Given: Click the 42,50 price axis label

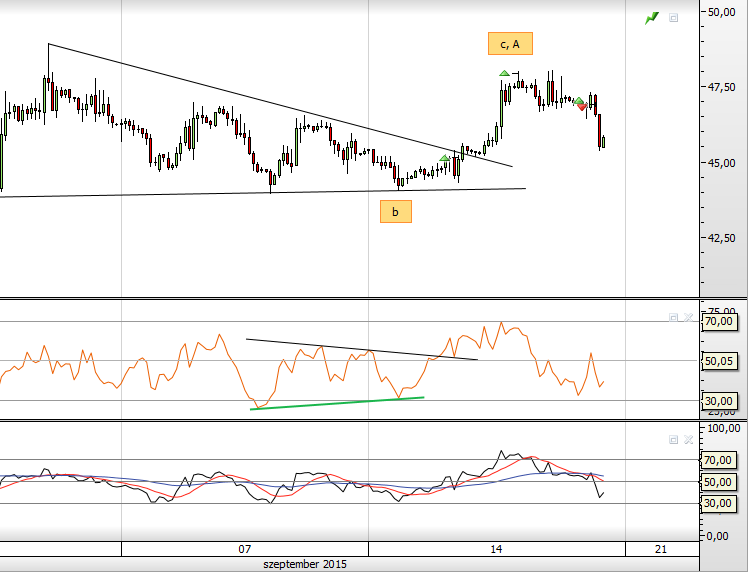Looking at the screenshot, I should (721, 238).
